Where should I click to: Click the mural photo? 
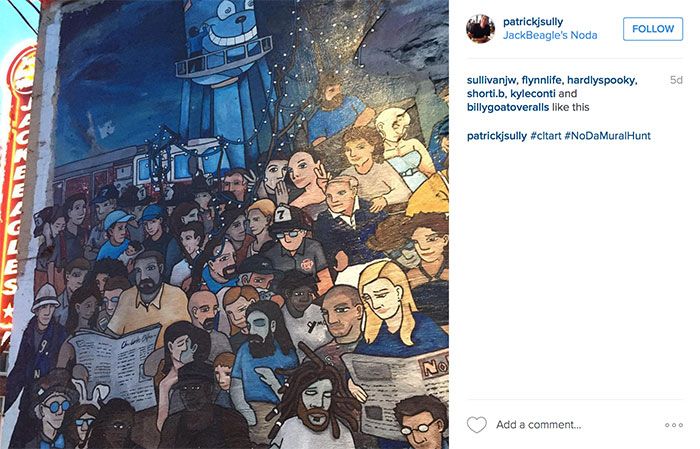224,224
